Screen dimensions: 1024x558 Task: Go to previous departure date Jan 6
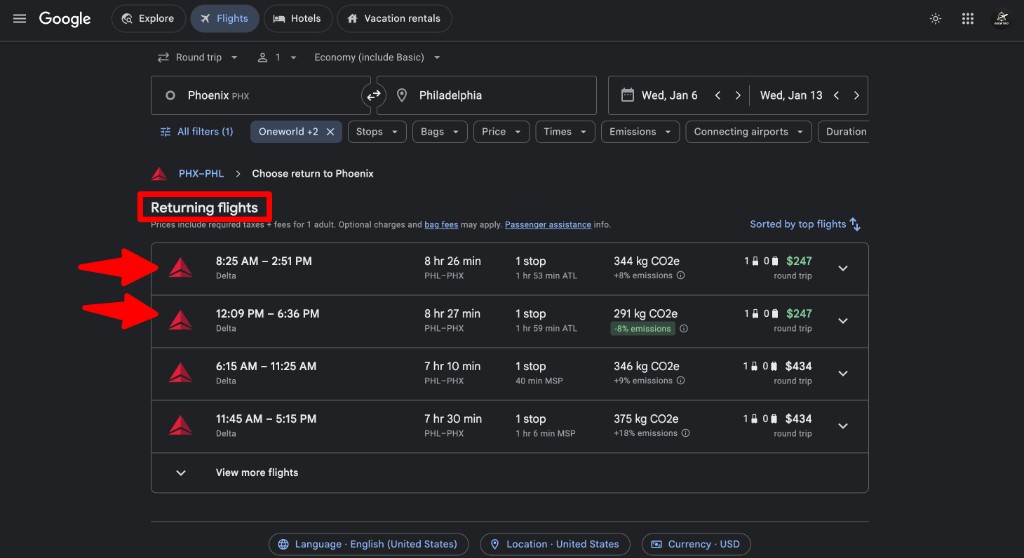tap(718, 95)
